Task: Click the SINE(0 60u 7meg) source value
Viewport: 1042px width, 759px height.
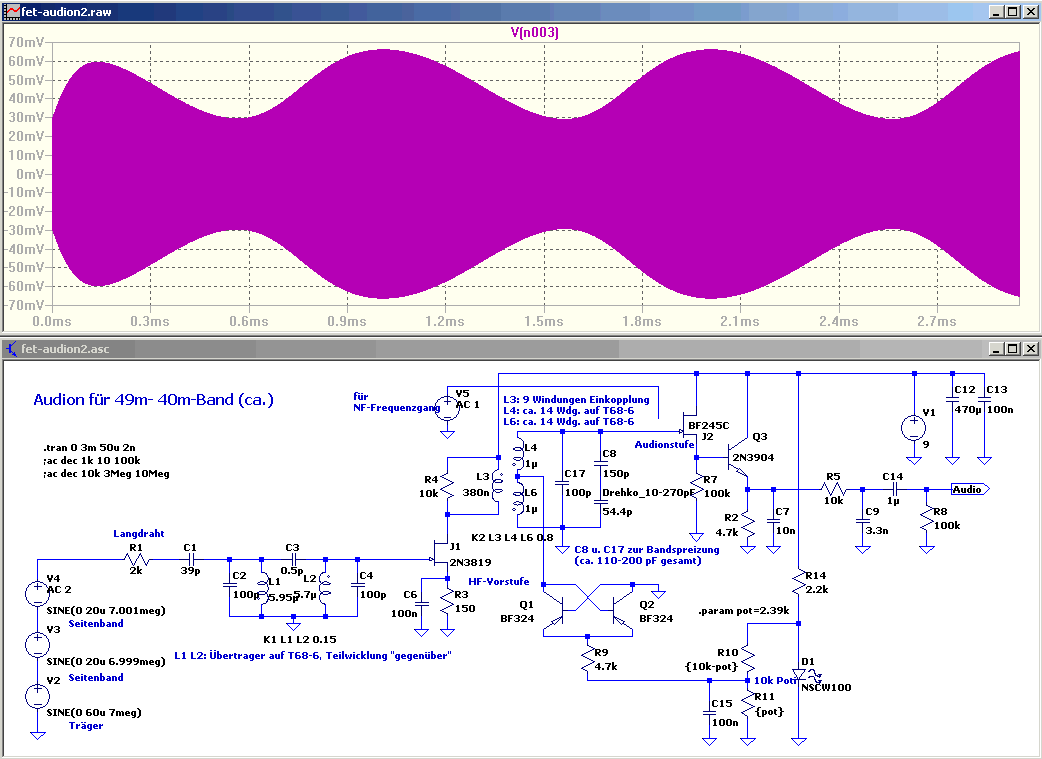Action: click(94, 712)
